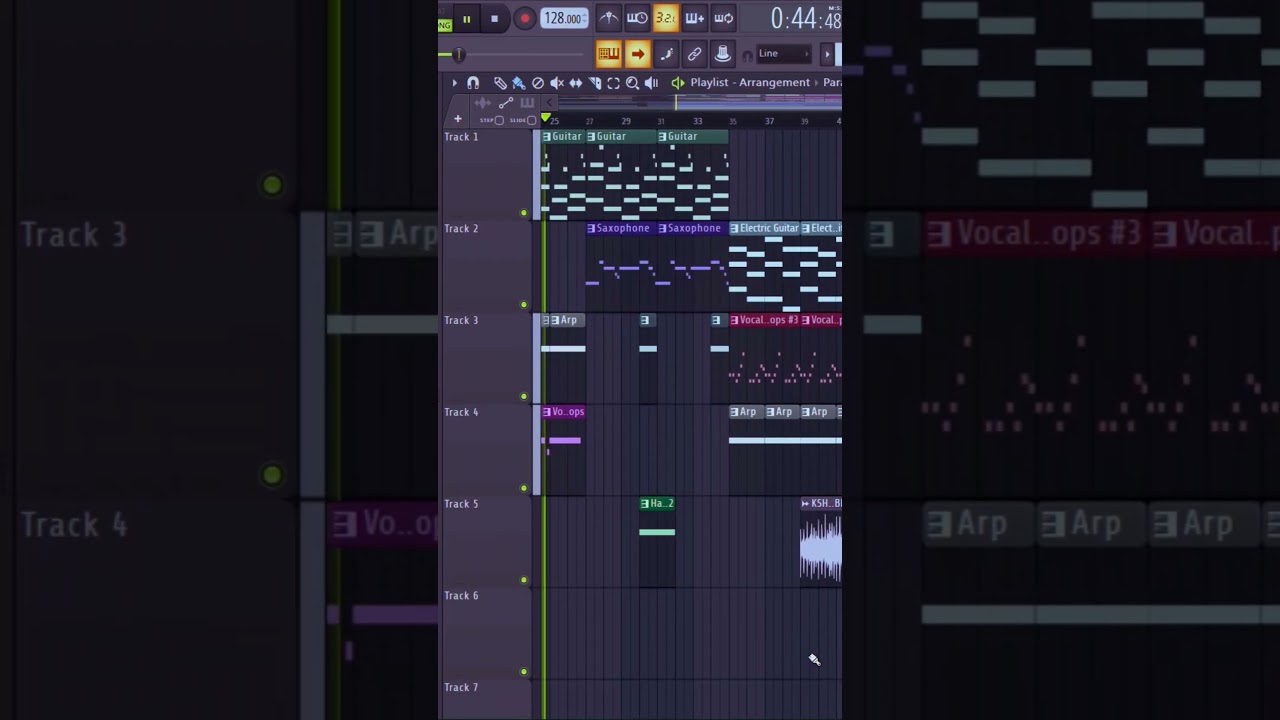Image resolution: width=1280 pixels, height=720 pixels.
Task: Select the Paint brush tool
Action: click(519, 83)
